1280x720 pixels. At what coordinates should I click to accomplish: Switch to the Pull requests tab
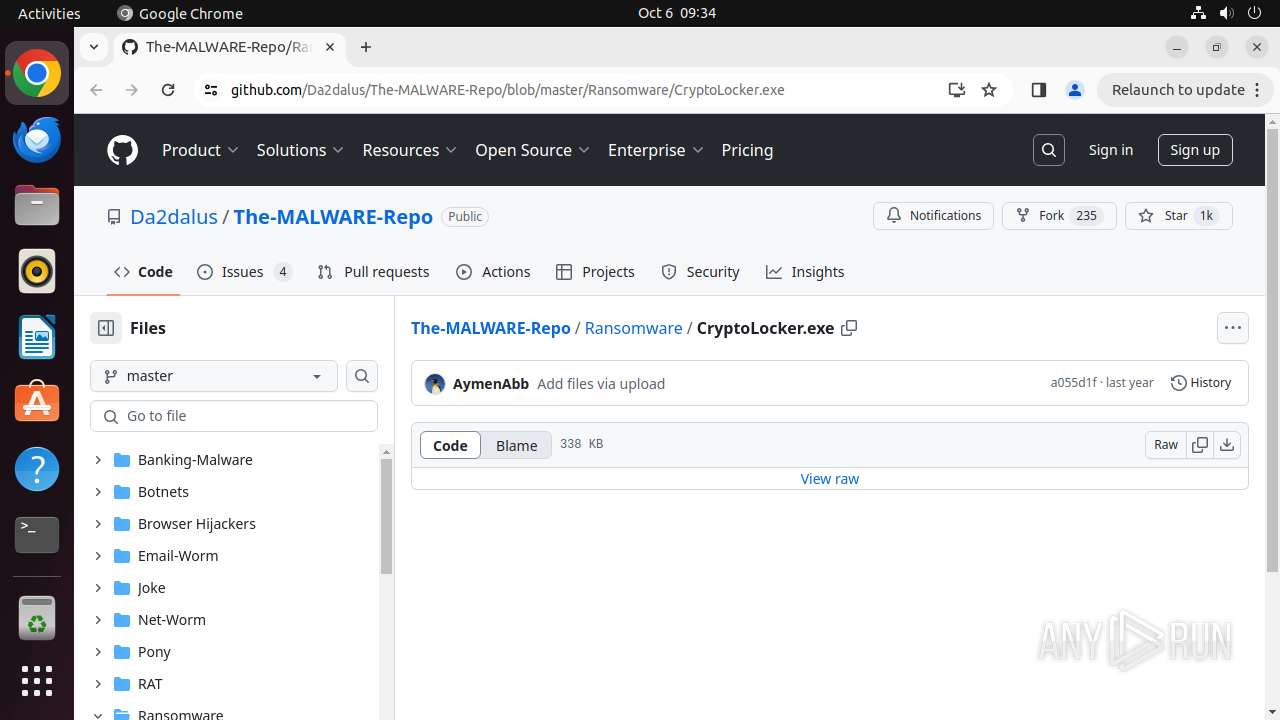373,272
